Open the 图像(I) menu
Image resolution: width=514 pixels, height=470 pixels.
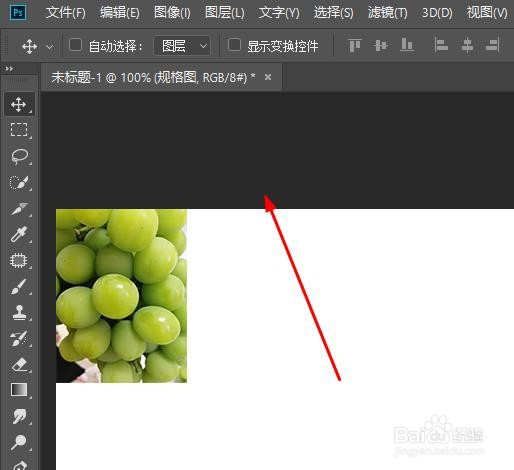(172, 13)
